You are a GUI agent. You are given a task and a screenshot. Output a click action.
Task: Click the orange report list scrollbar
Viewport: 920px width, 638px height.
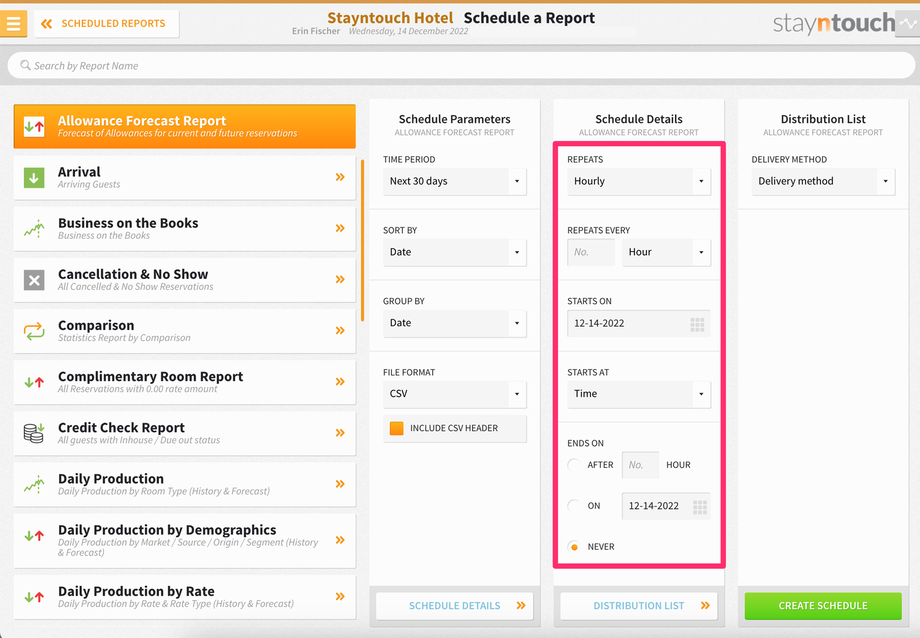[x=363, y=240]
